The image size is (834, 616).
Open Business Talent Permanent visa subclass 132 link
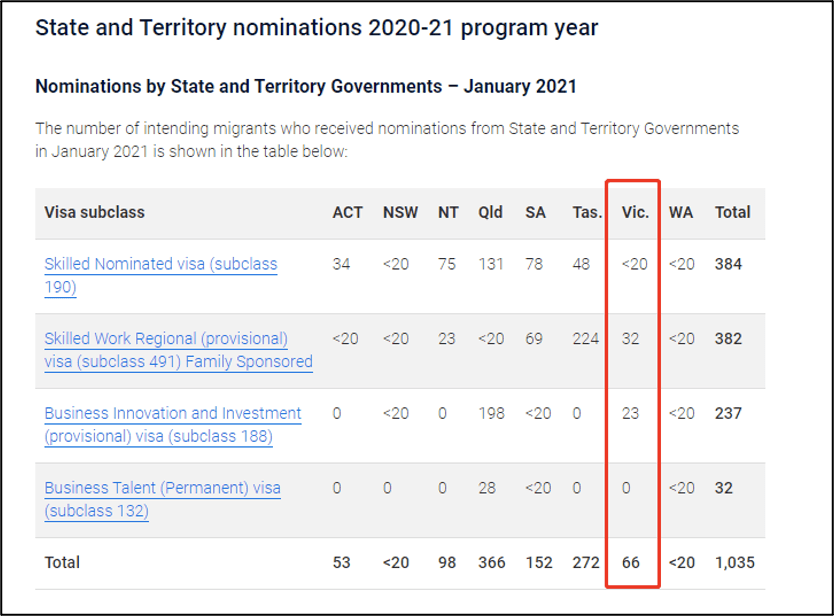tap(162, 498)
